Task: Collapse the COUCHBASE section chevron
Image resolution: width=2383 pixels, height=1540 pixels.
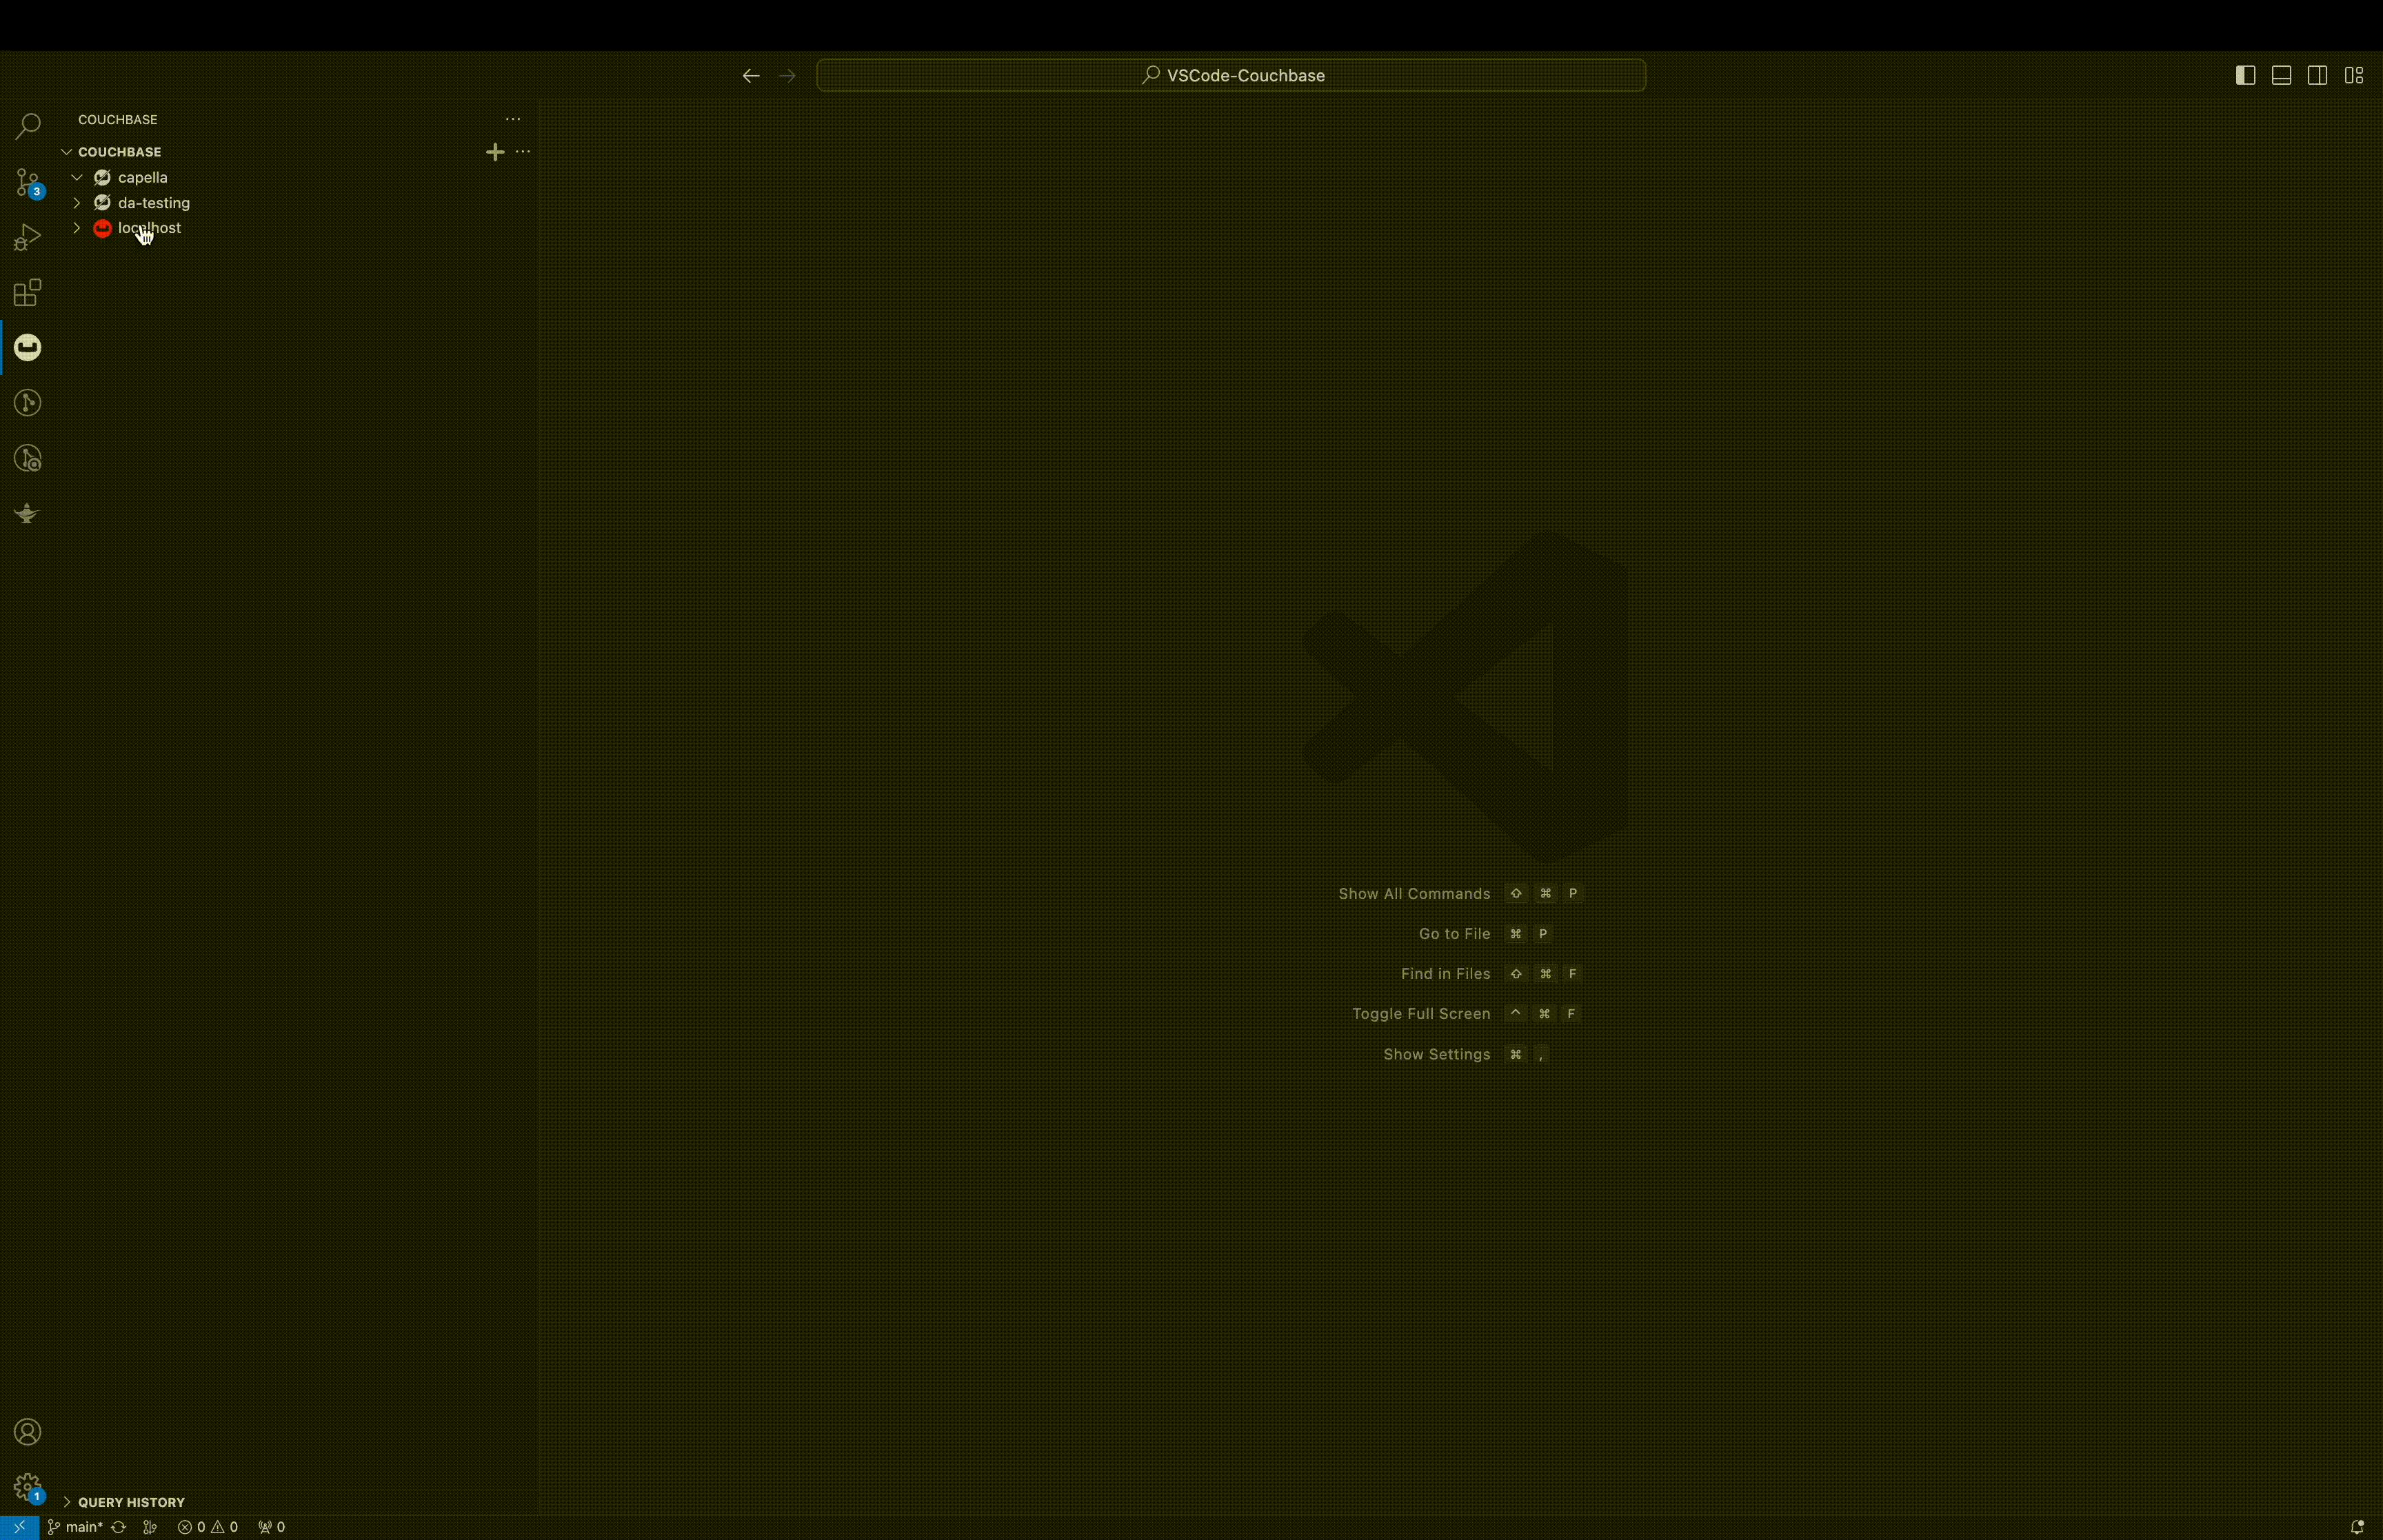Action: (x=67, y=152)
